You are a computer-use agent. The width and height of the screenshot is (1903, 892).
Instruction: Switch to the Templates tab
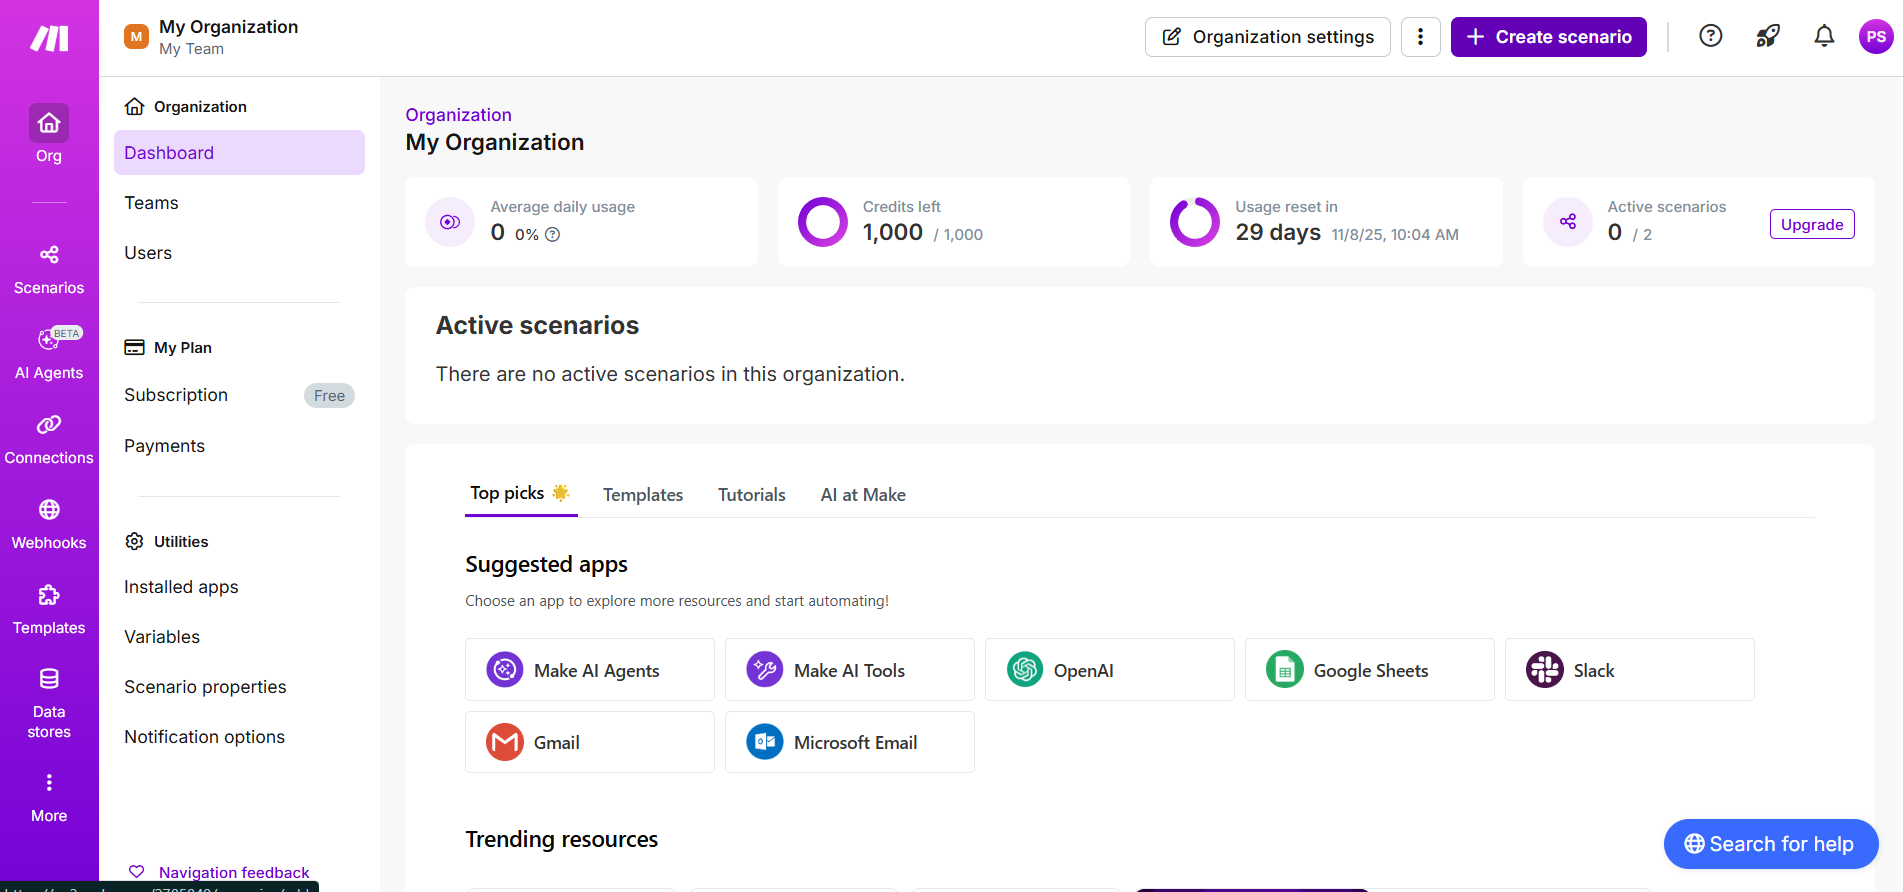pos(643,495)
